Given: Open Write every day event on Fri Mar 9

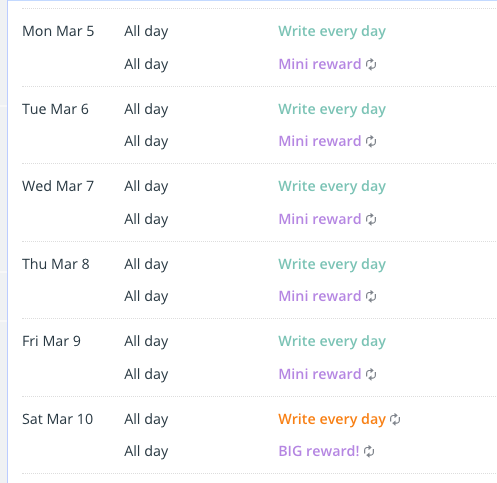Looking at the screenshot, I should tap(332, 342).
